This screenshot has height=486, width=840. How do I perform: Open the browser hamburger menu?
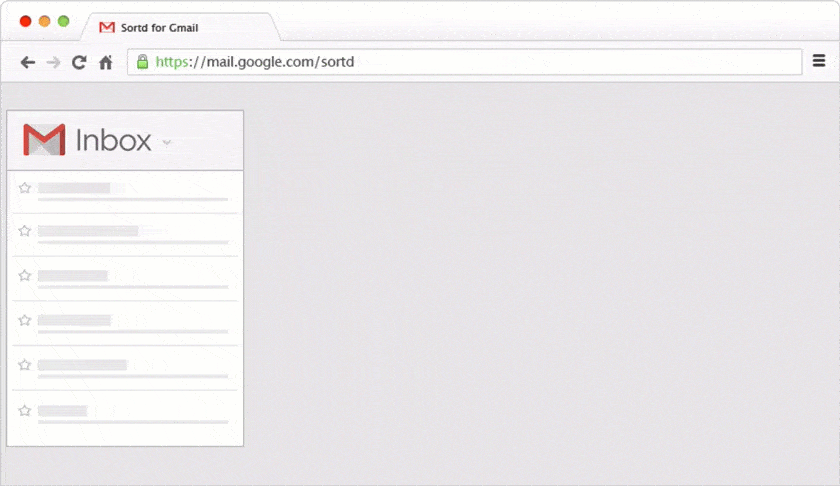coord(819,61)
